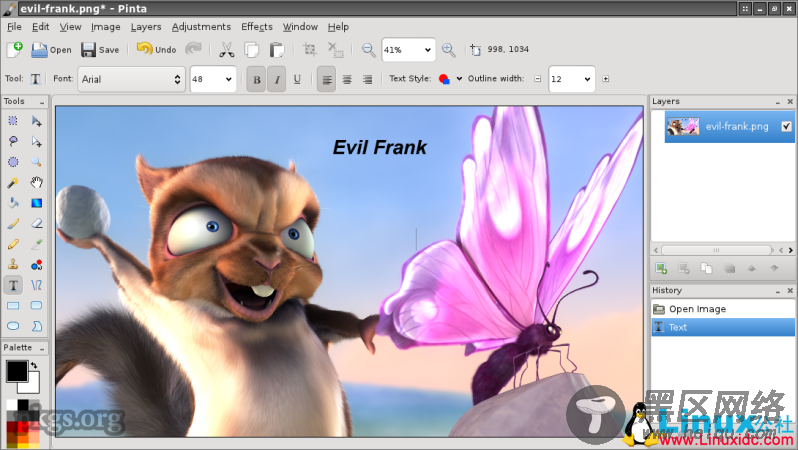Open the Font Arial dropdown
798x450 pixels.
click(x=131, y=79)
